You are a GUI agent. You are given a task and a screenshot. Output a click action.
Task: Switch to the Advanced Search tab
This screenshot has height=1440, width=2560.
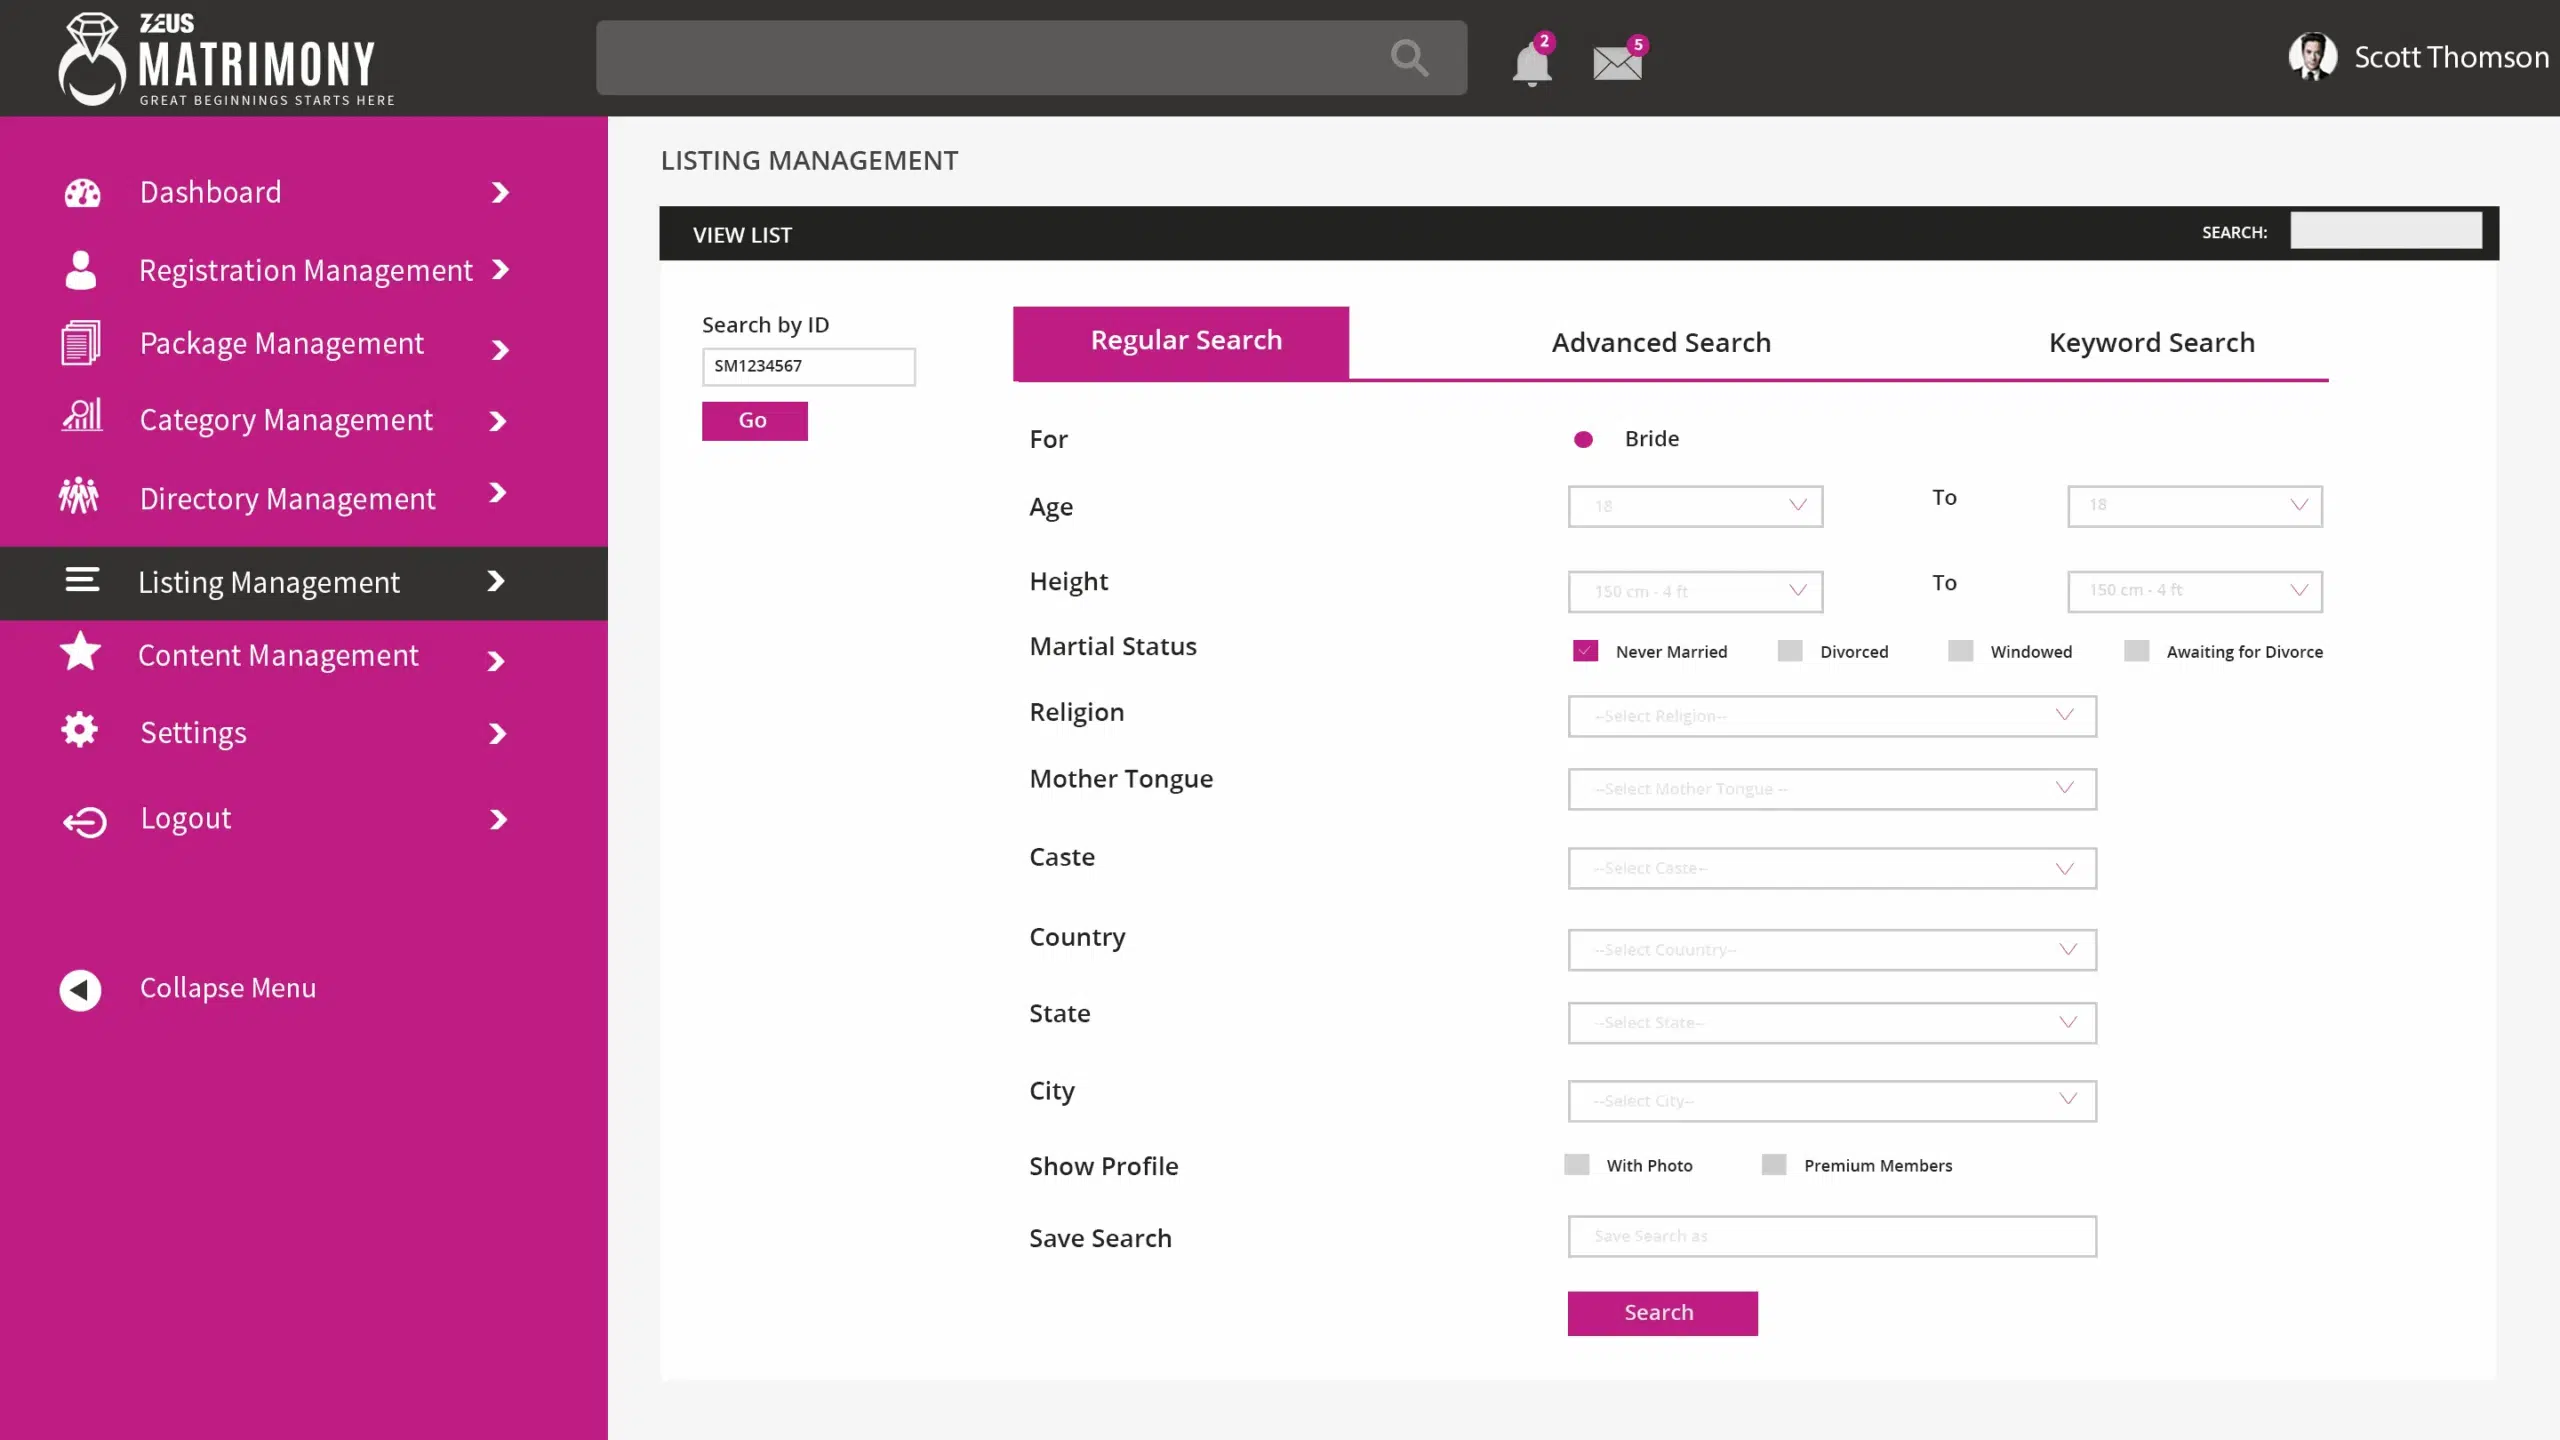pos(1661,343)
